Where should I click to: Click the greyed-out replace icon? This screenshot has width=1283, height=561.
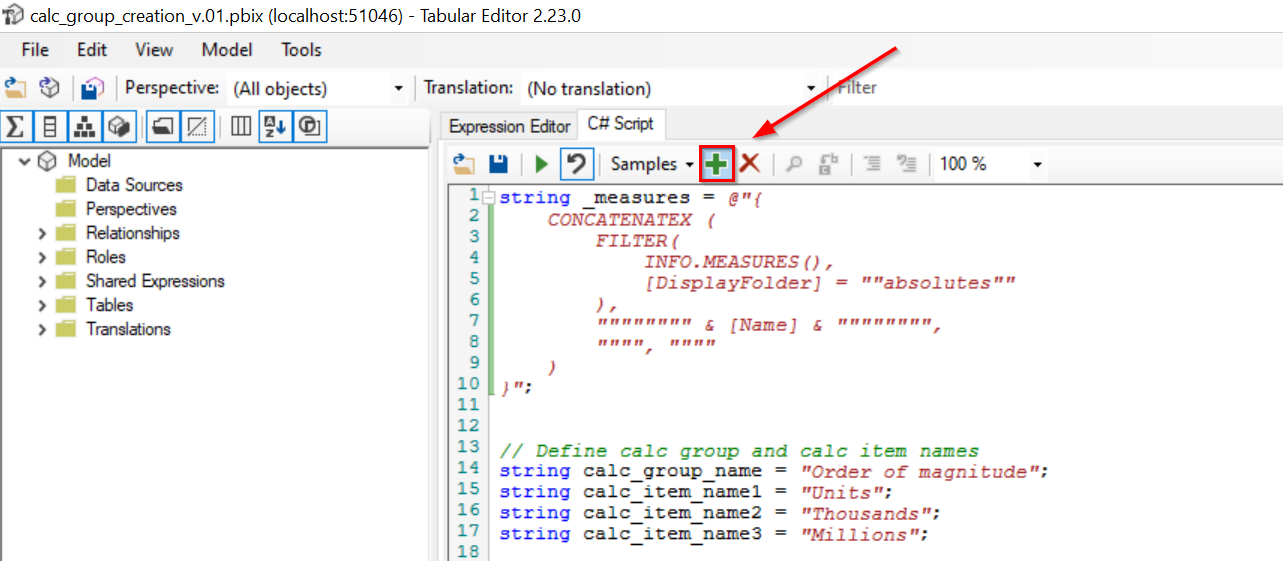(x=828, y=164)
